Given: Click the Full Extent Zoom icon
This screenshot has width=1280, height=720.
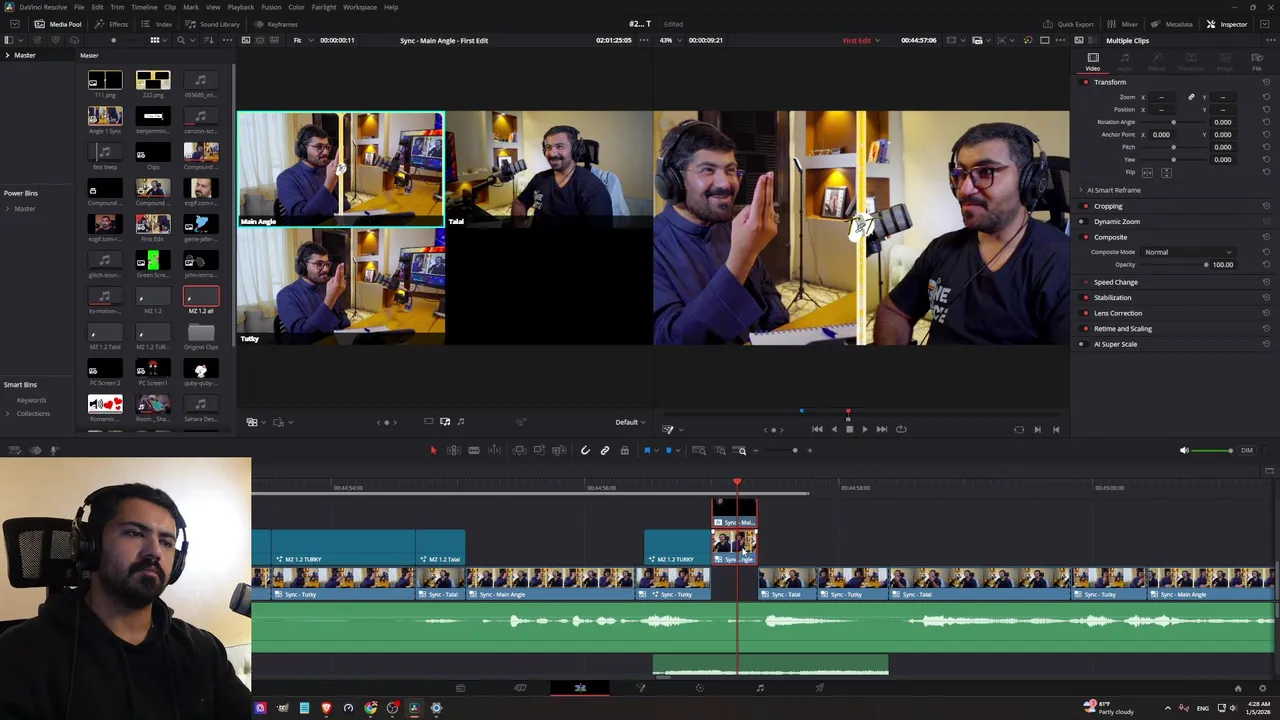Looking at the screenshot, I should (x=699, y=451).
